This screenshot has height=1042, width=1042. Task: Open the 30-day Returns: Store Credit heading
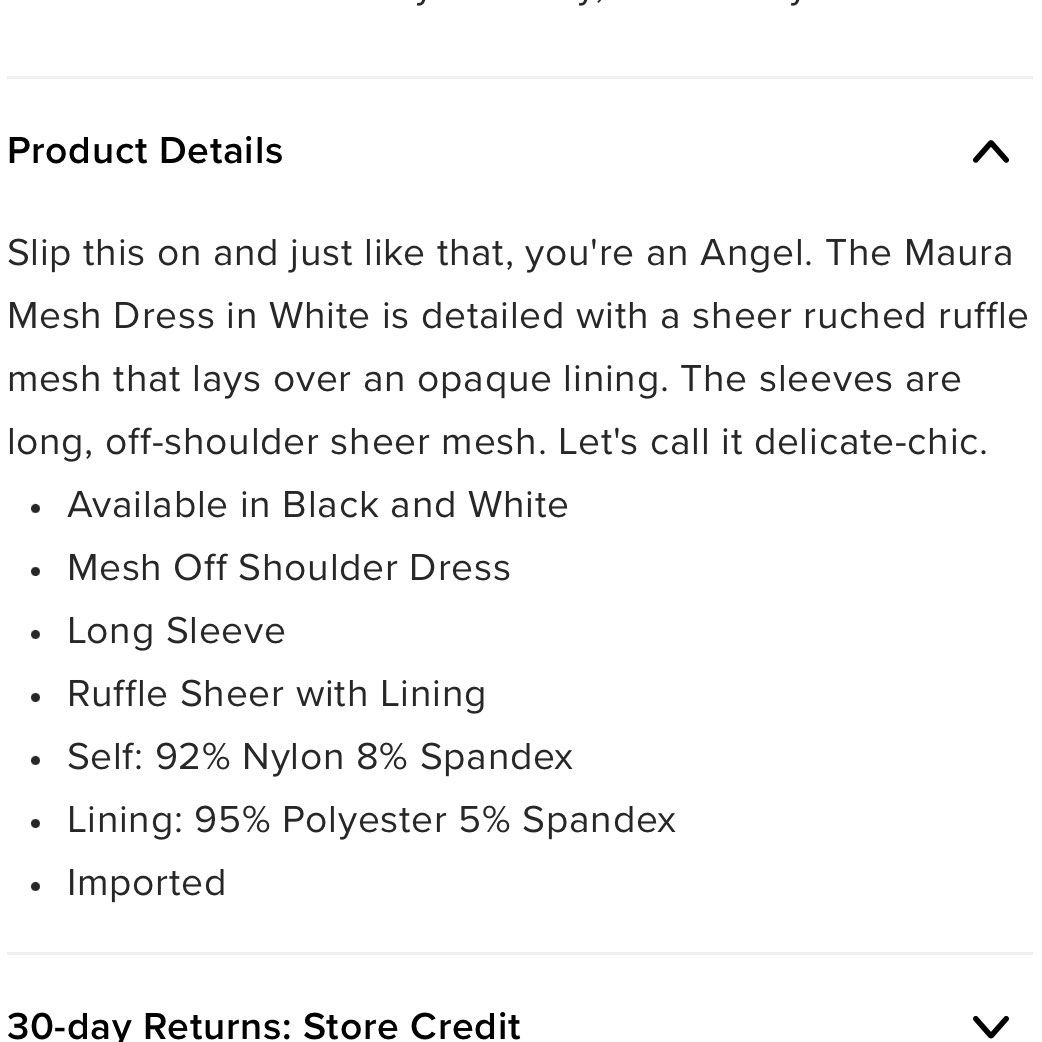pyautogui.click(x=264, y=1025)
